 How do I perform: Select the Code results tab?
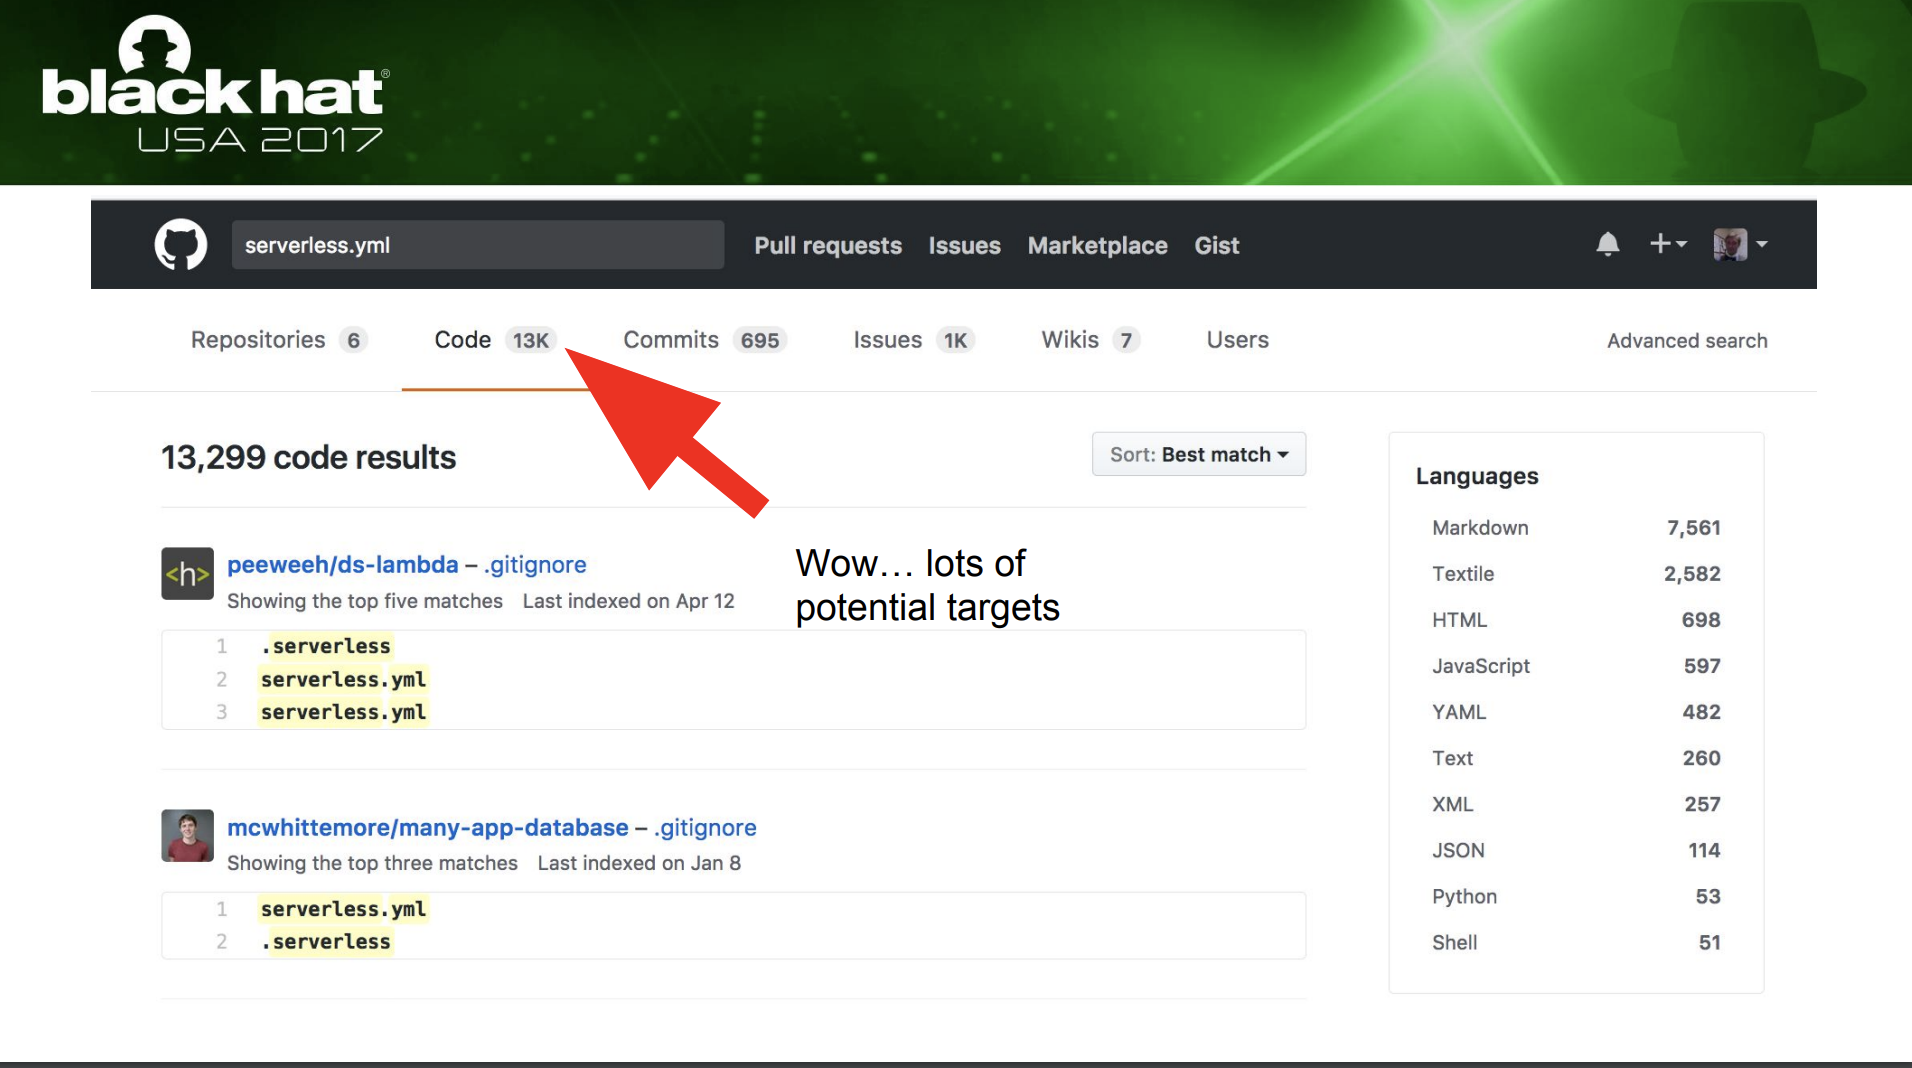495,340
